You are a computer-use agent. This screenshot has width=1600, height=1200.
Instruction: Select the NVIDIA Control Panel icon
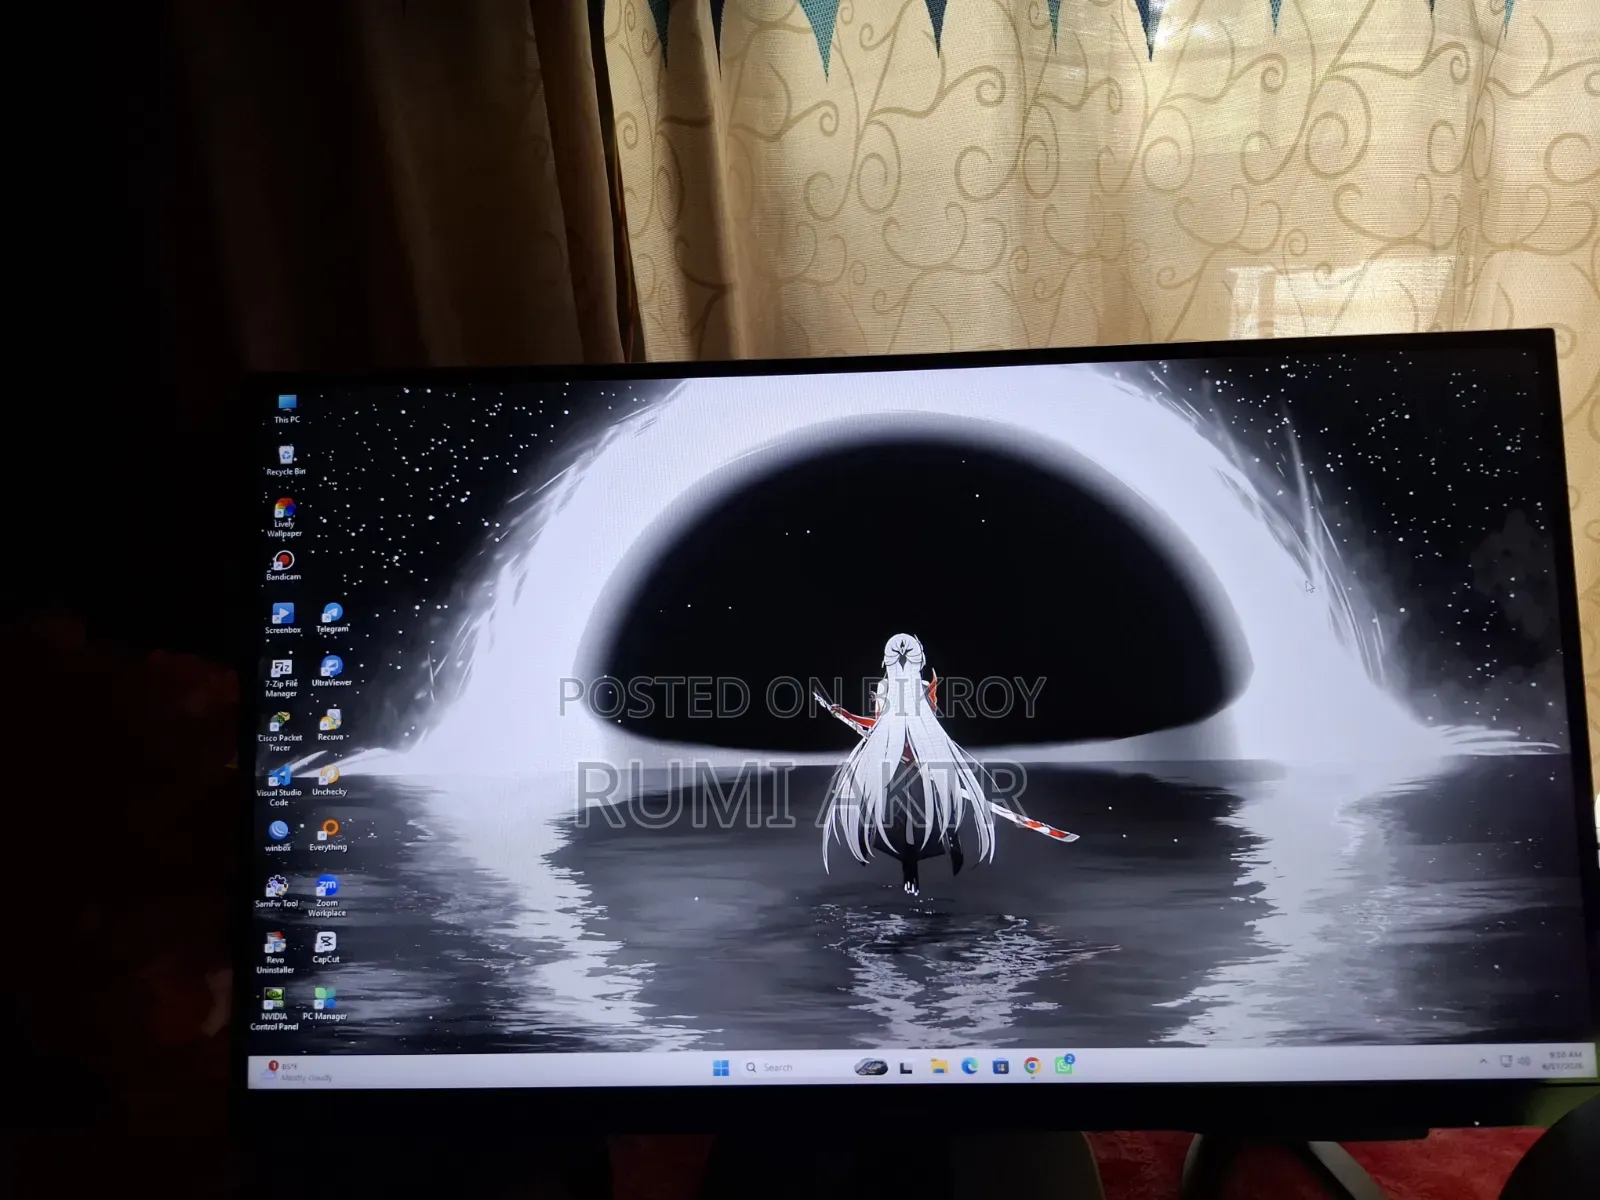click(x=274, y=1009)
